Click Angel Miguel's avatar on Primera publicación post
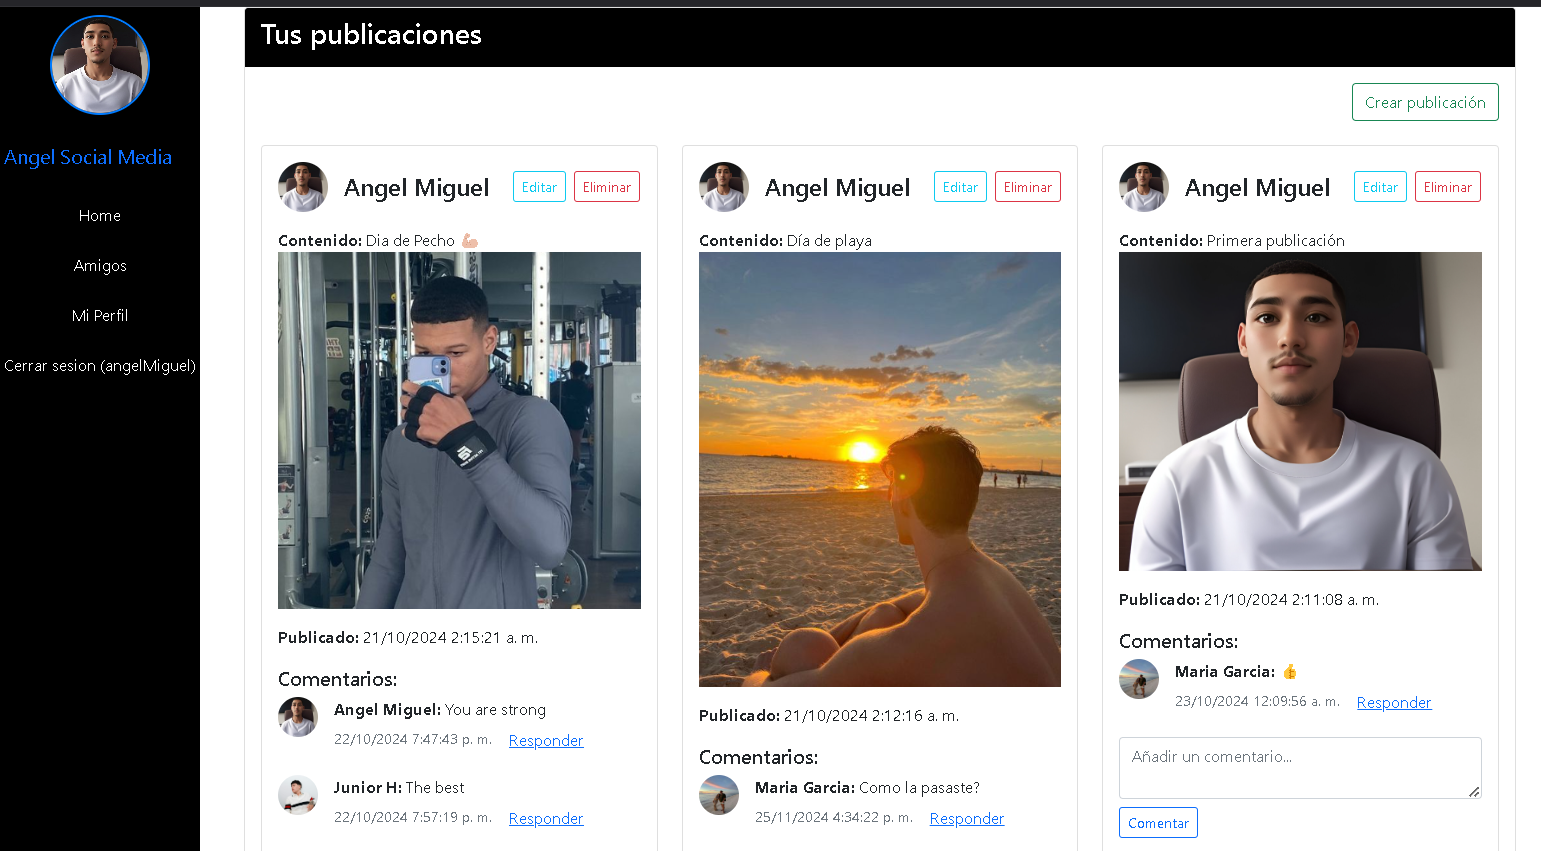 pos(1143,186)
